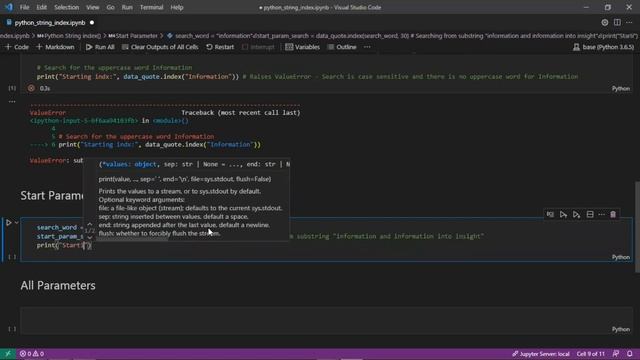Open the feedback icon in status bar
This screenshot has width=640, height=360.
point(616,354)
